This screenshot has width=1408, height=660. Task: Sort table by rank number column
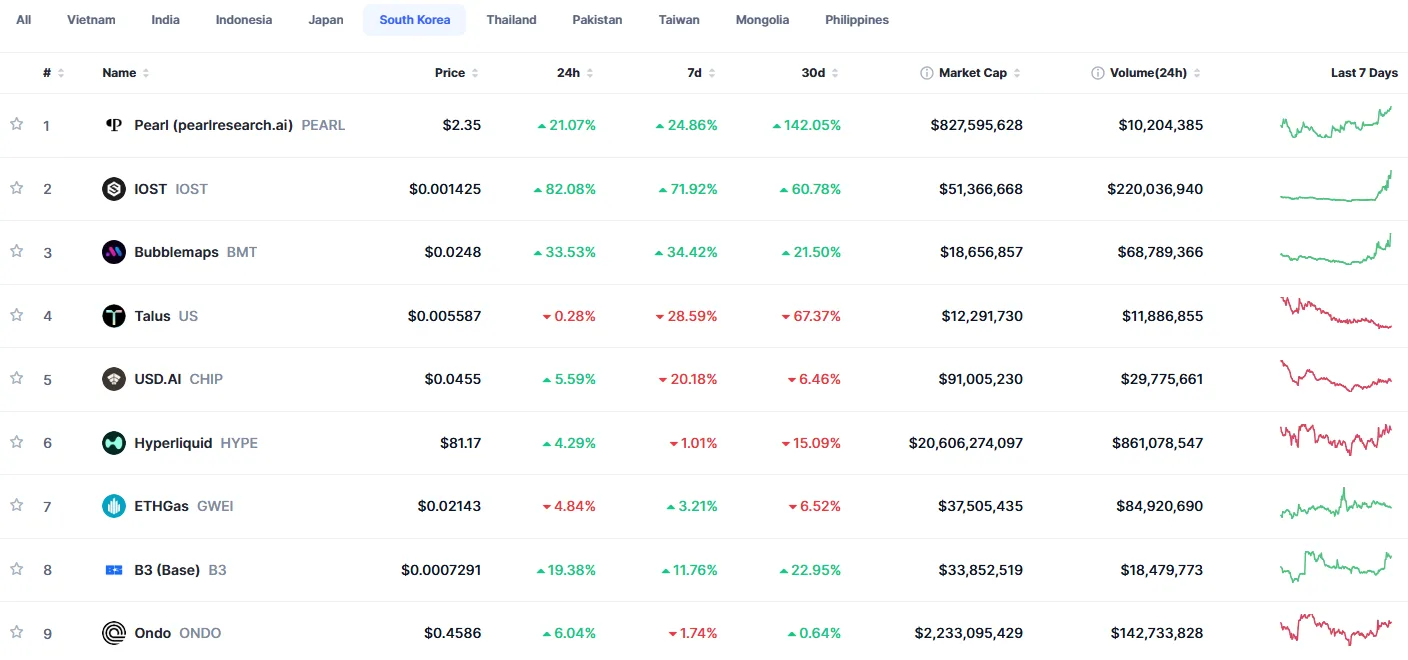[54, 73]
